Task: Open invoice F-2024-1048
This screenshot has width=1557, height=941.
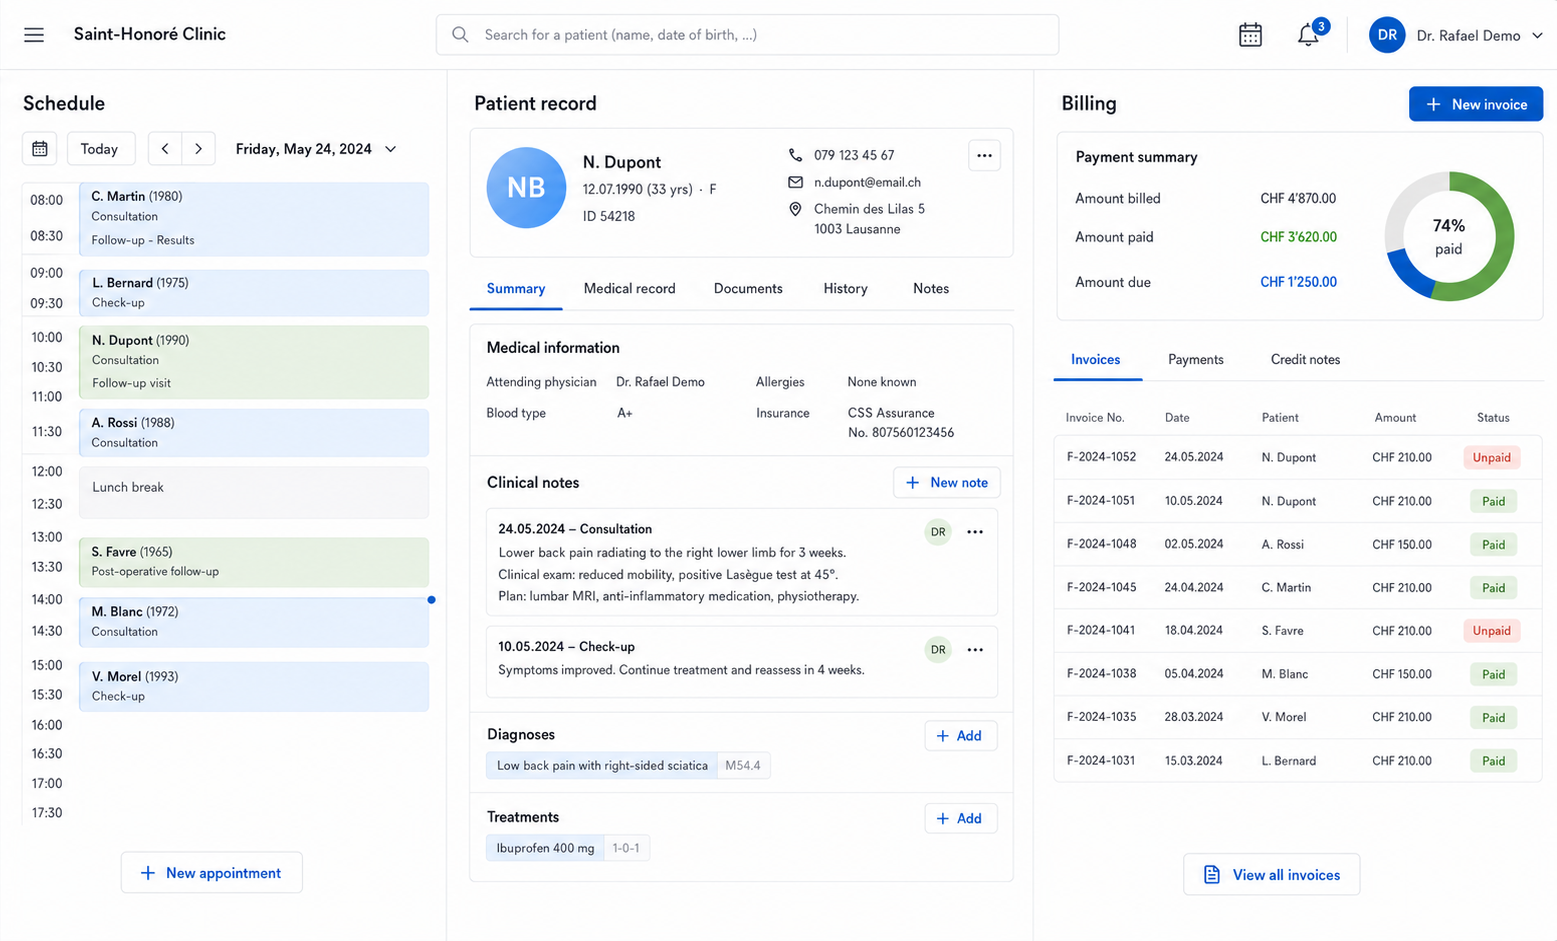Action: 1298,545
